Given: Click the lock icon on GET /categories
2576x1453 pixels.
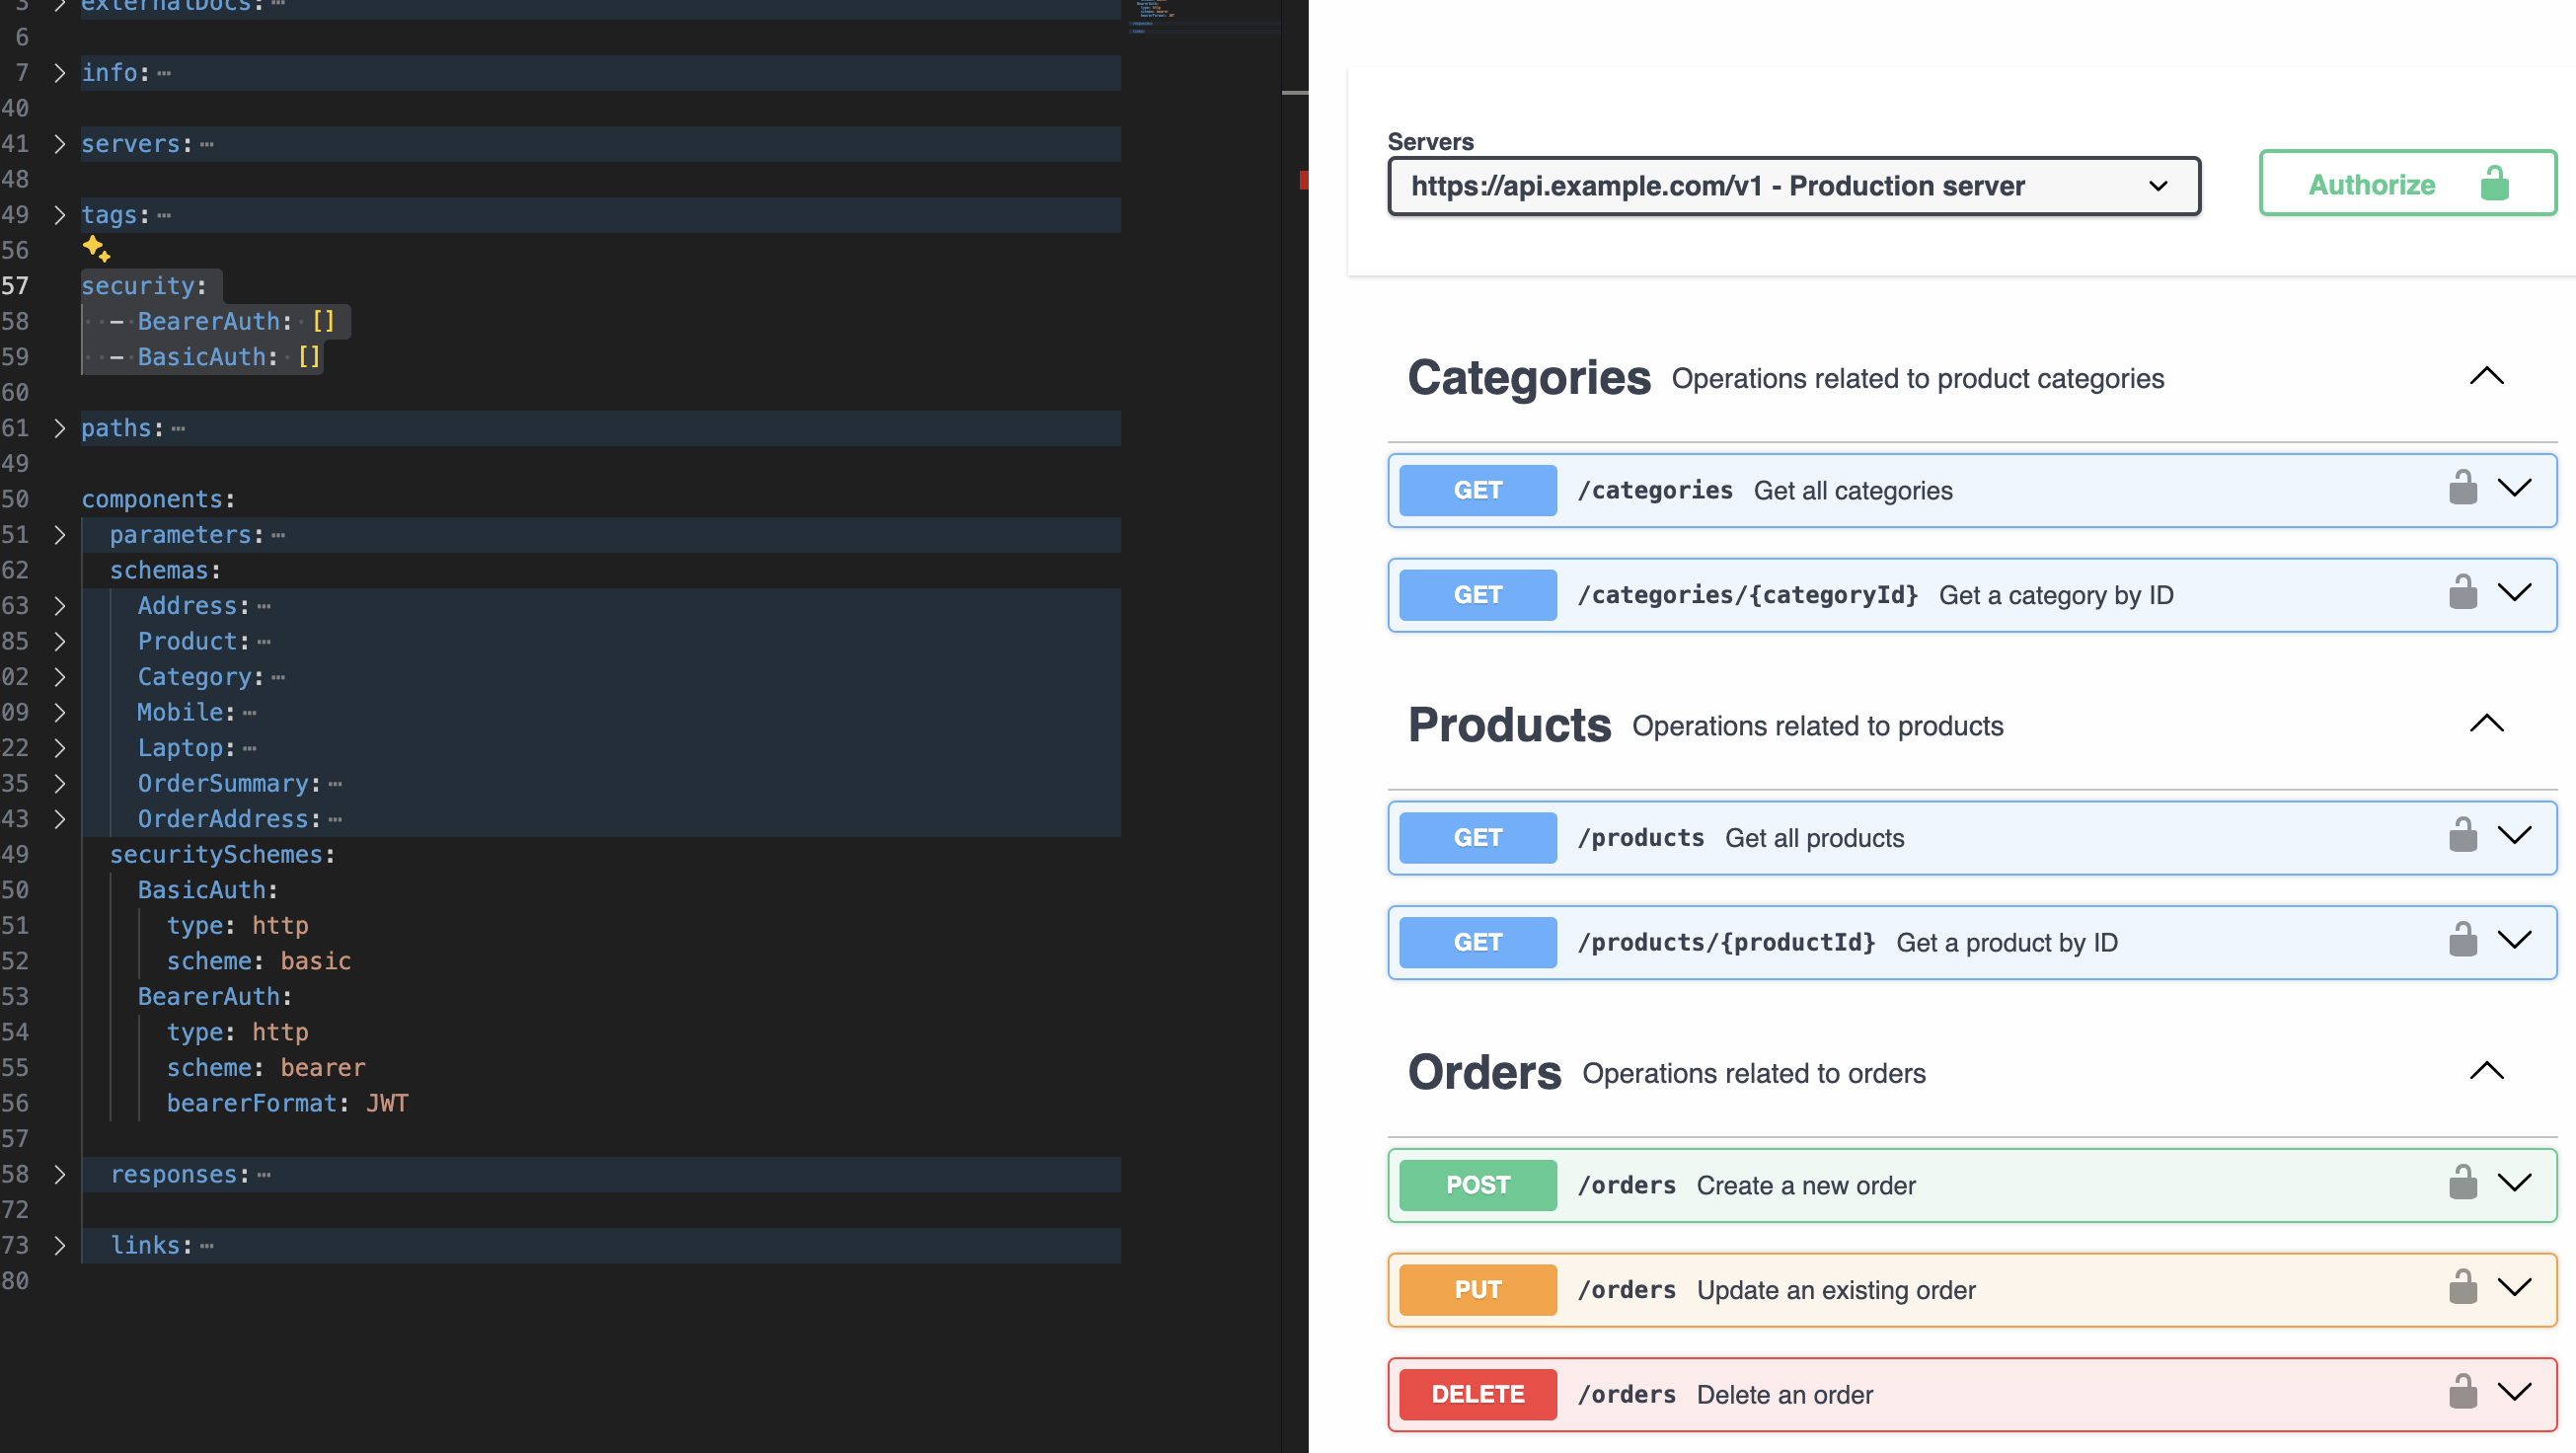Looking at the screenshot, I should pyautogui.click(x=2462, y=488).
